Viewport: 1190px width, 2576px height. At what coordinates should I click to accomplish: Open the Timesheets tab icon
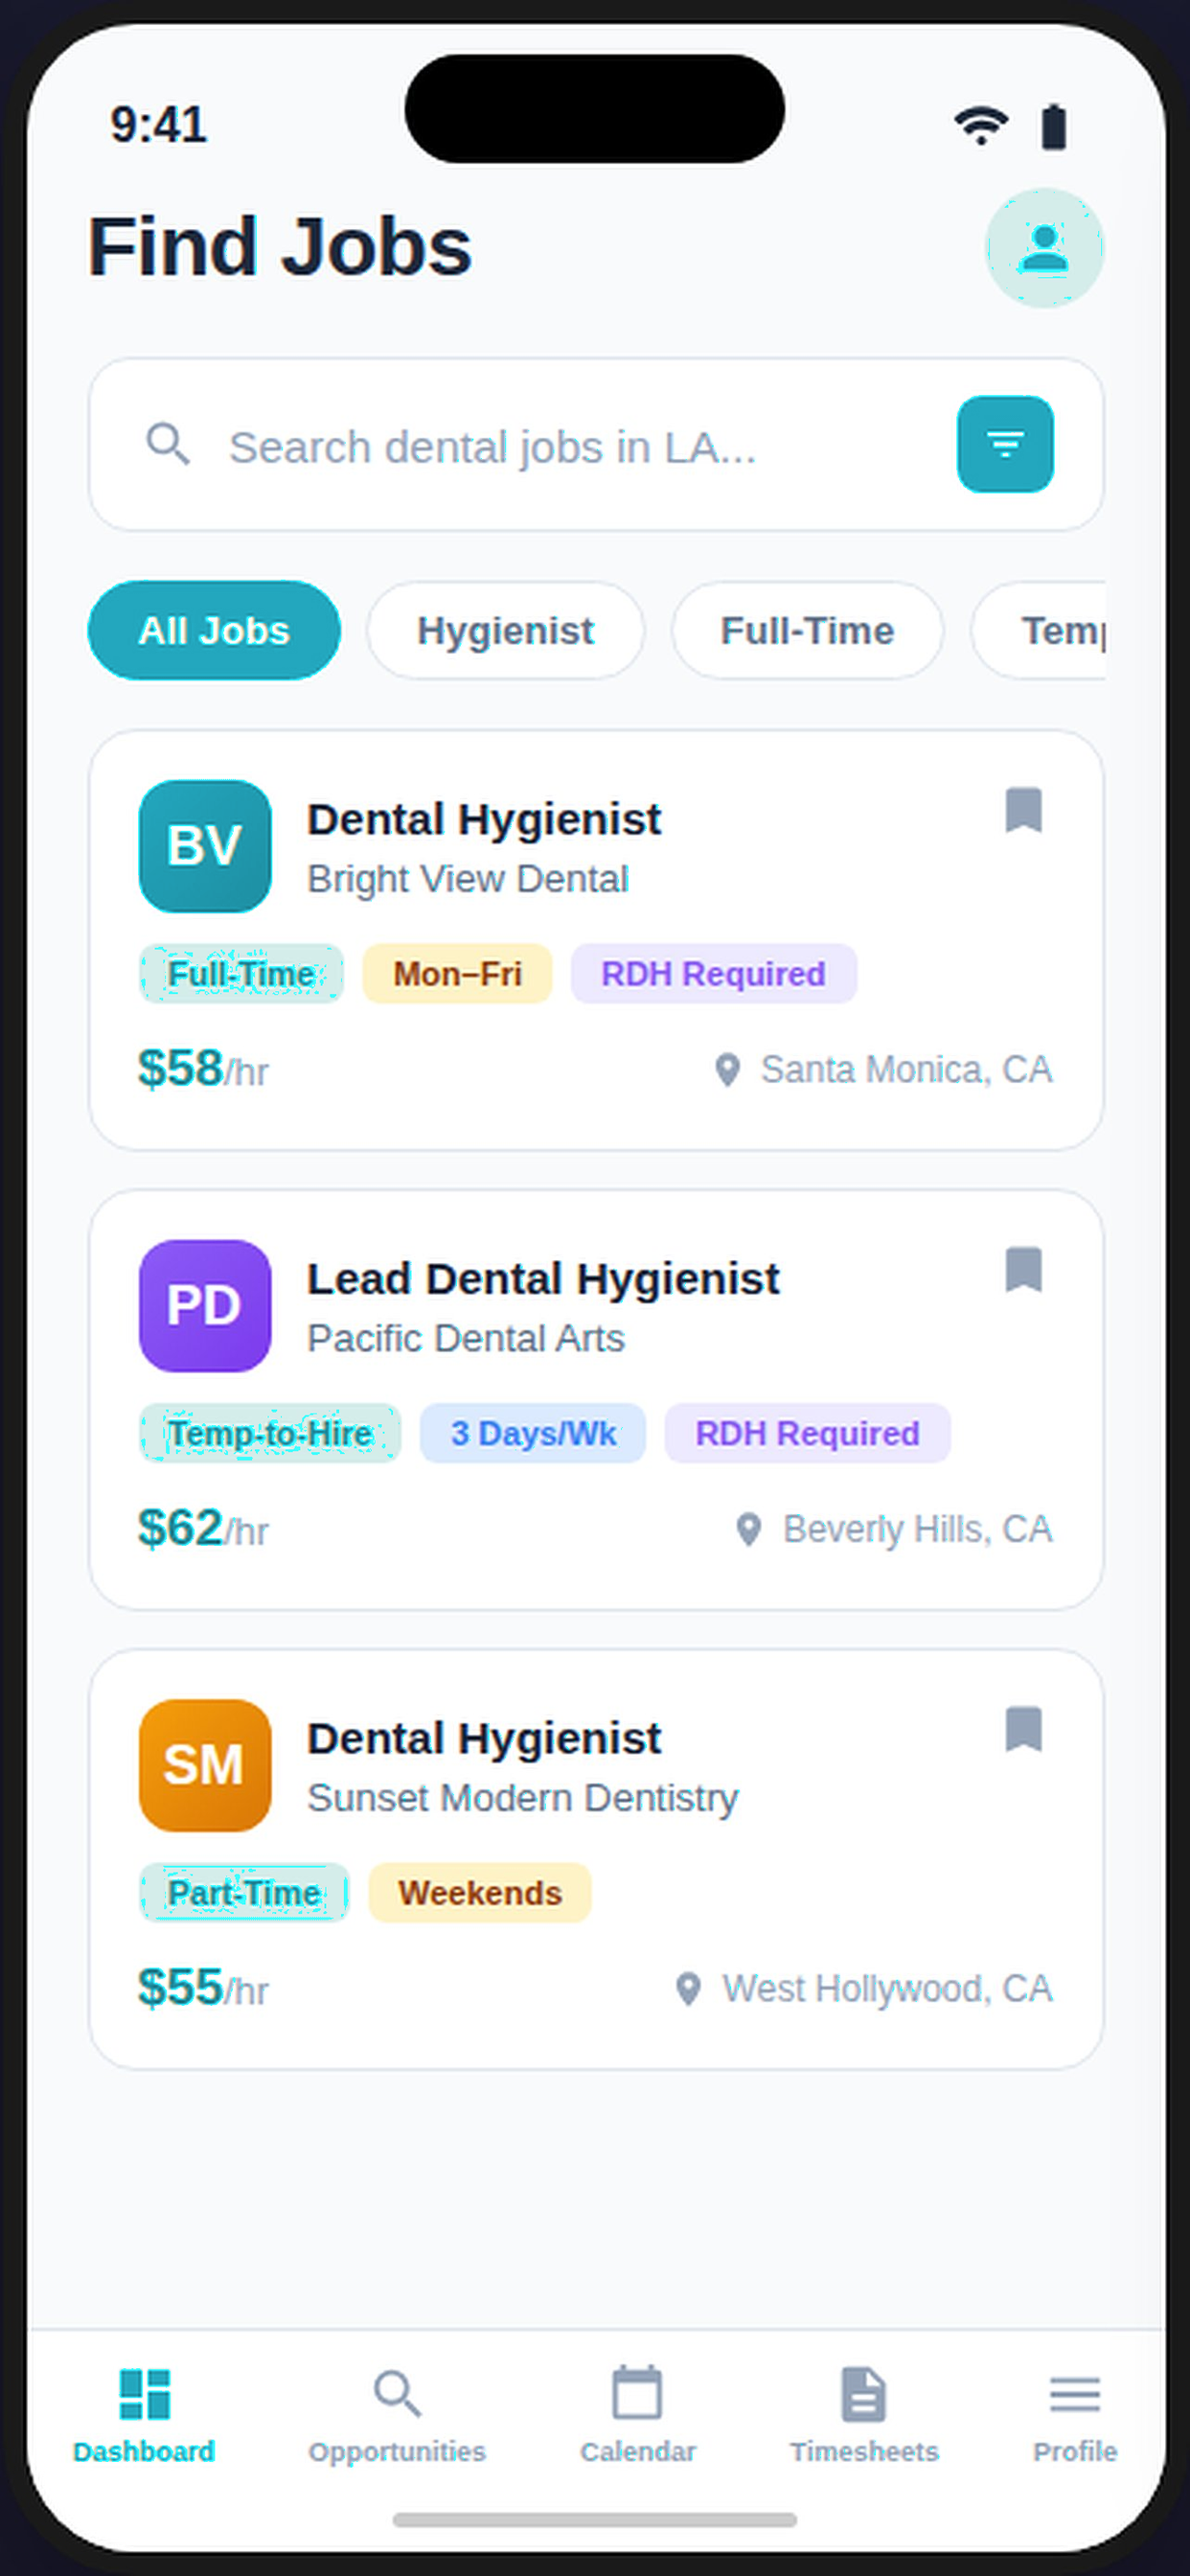(863, 2393)
